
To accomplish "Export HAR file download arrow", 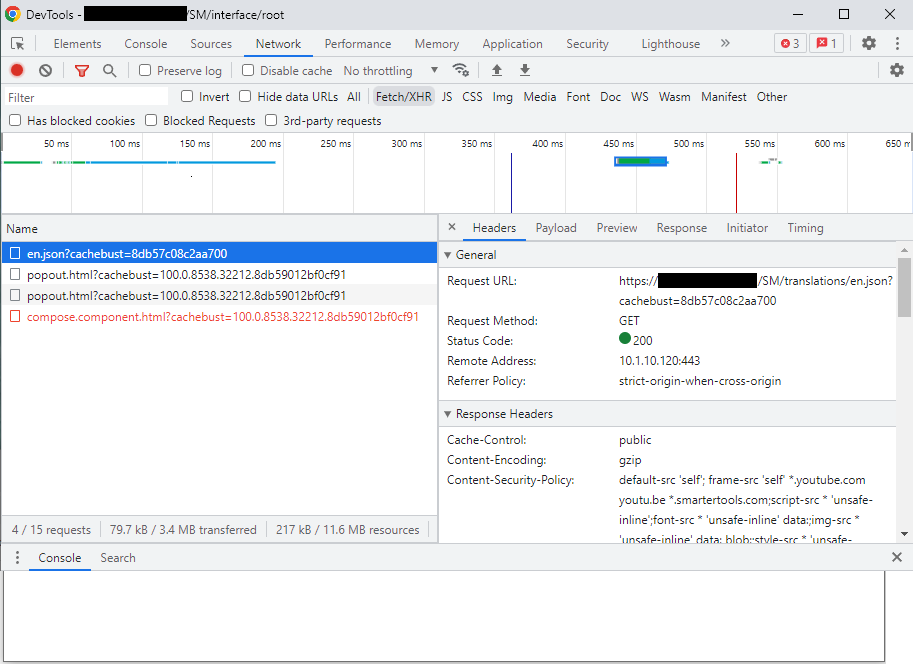I will tap(525, 70).
